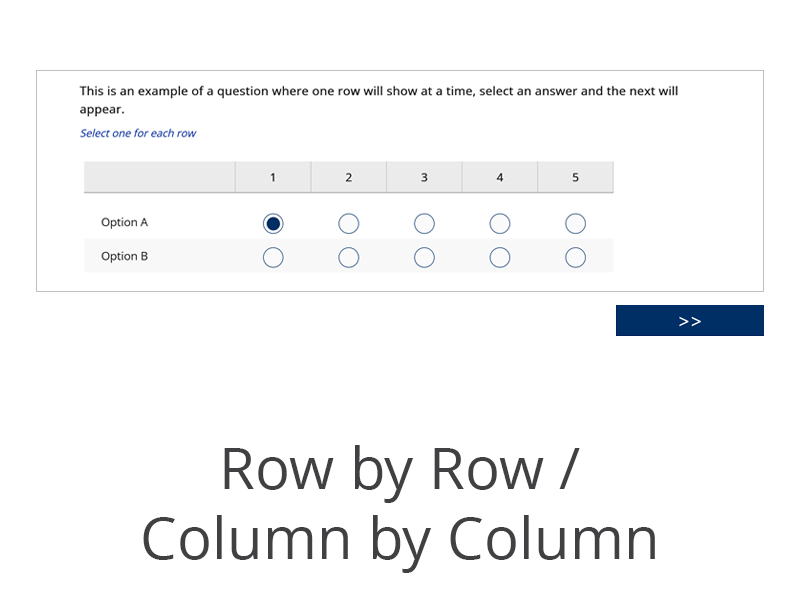Select rating 4 for Option B
Screen dimensions: 800x600
500,257
